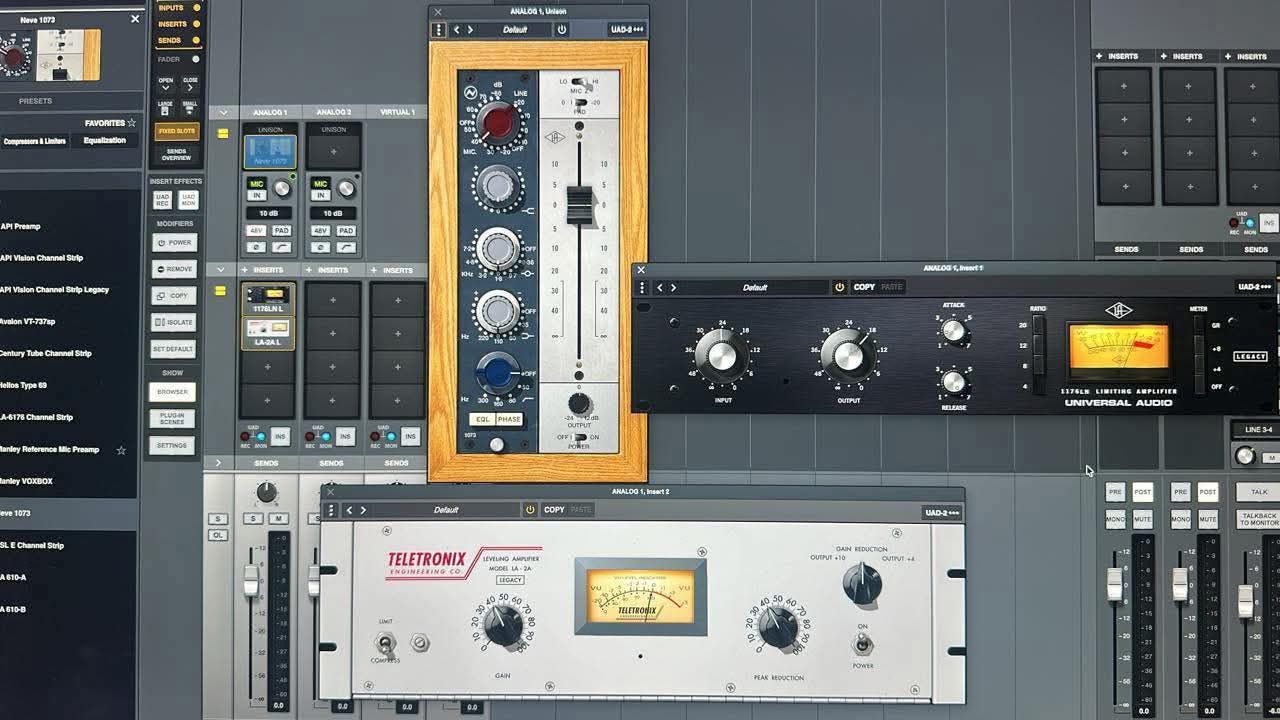The image size is (1280, 720).
Task: Open the three-dot menu of the 1176LN plugin window
Action: (x=642, y=287)
